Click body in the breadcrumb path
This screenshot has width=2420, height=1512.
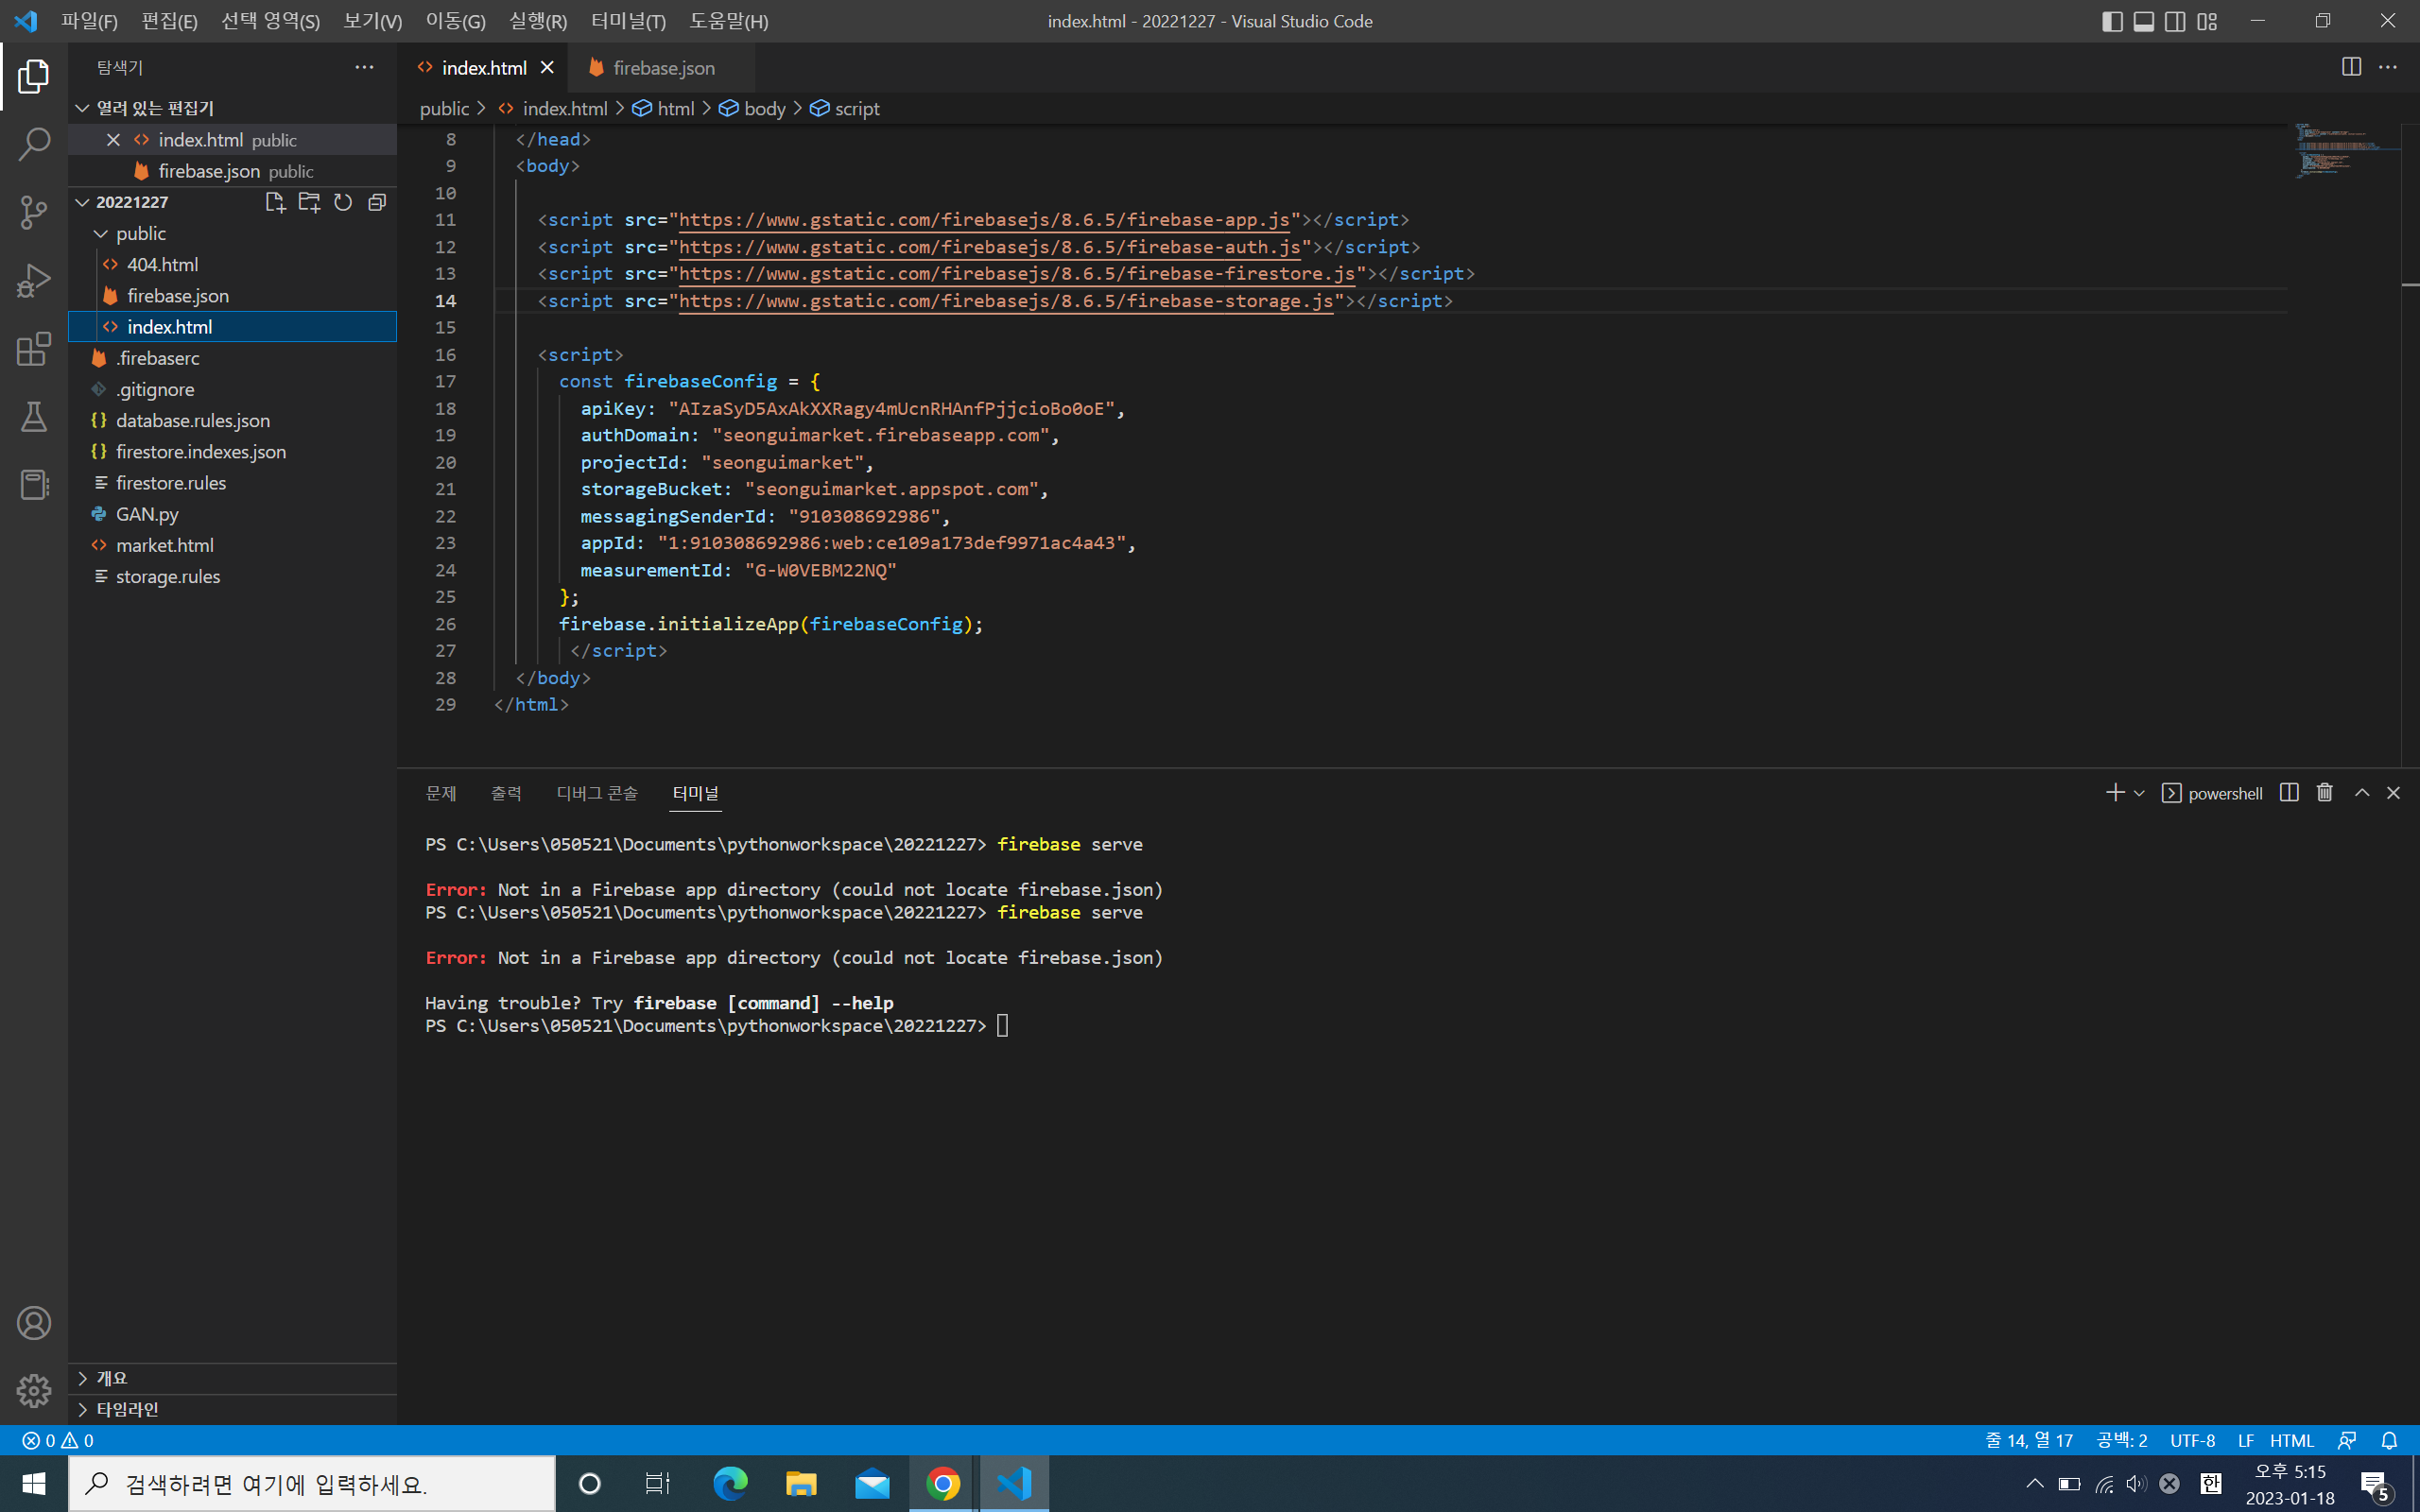click(x=764, y=108)
